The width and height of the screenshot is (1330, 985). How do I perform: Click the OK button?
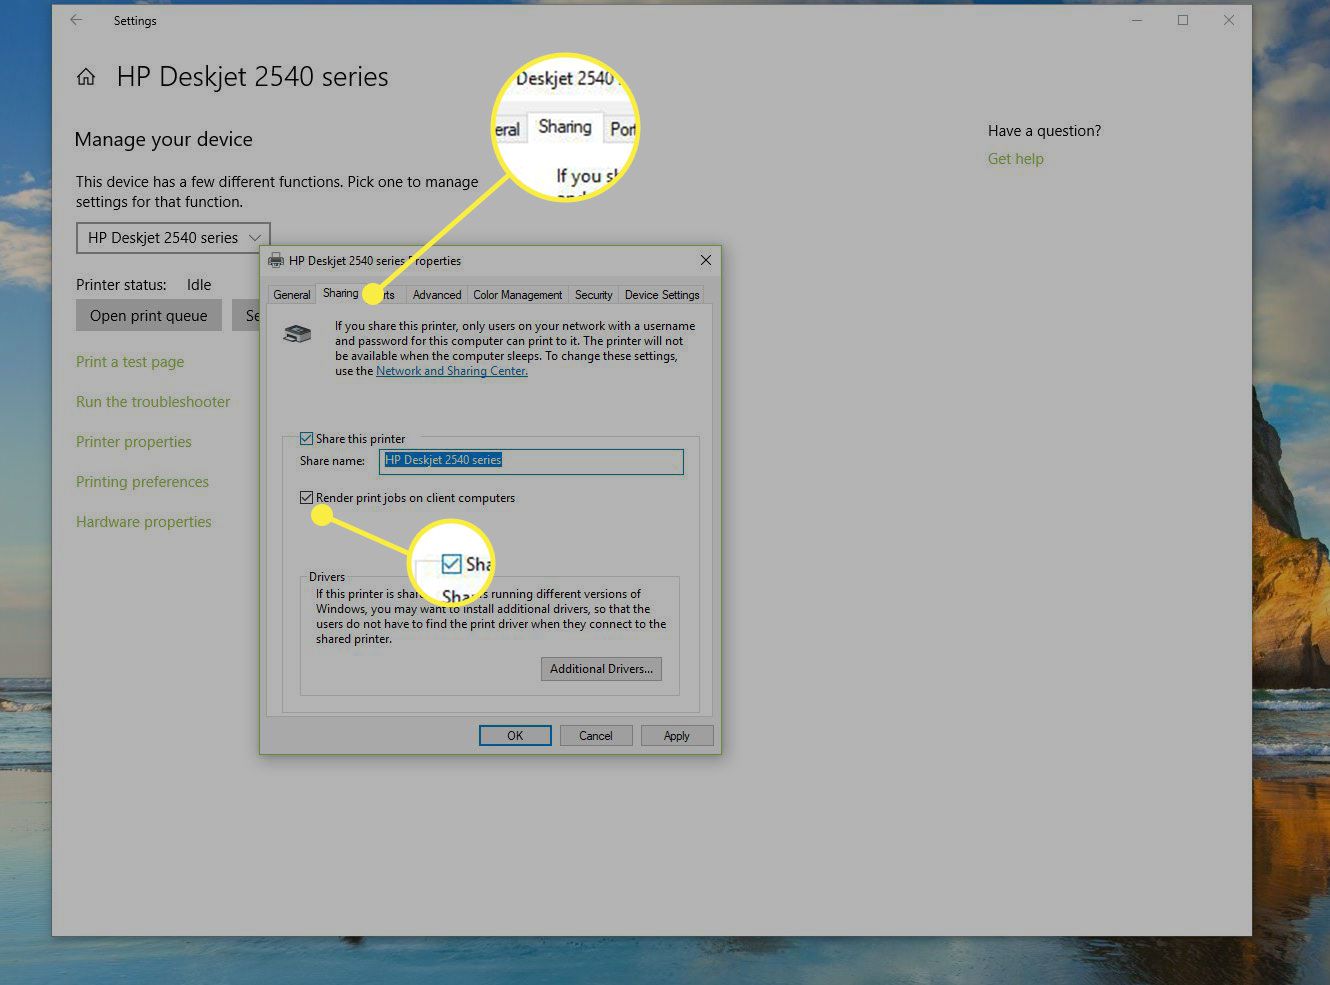point(515,736)
